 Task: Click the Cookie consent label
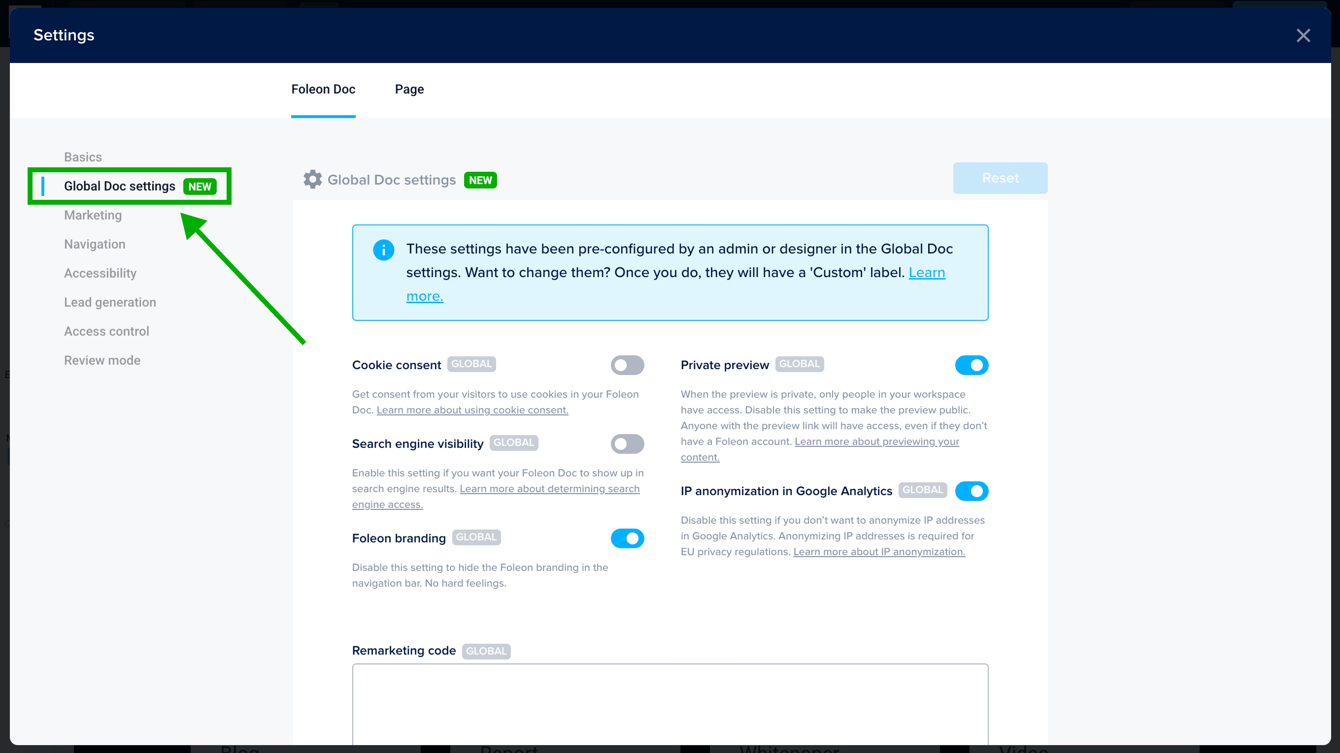click(x=396, y=365)
